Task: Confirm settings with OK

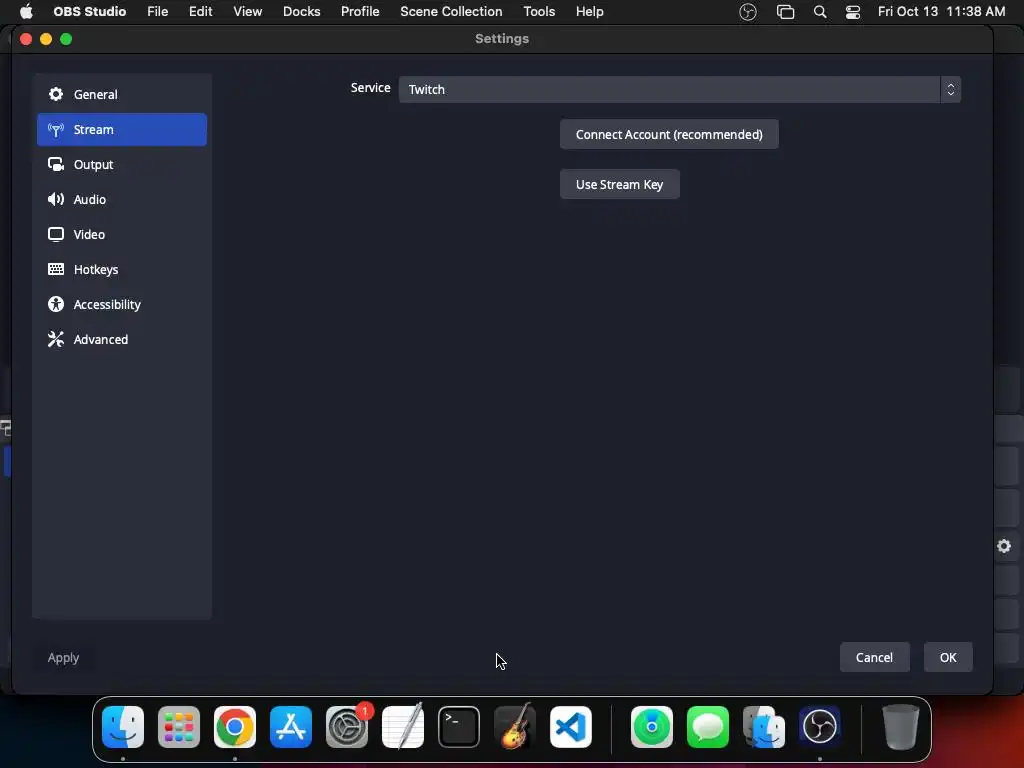Action: pos(948,658)
